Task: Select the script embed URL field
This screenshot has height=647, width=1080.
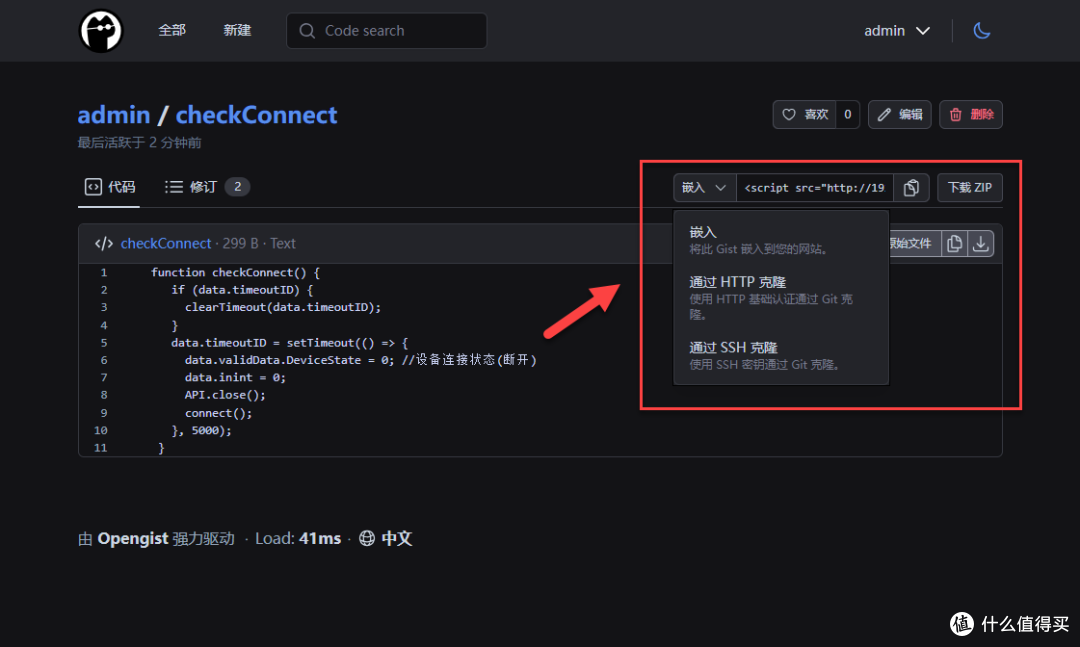Action: (815, 187)
